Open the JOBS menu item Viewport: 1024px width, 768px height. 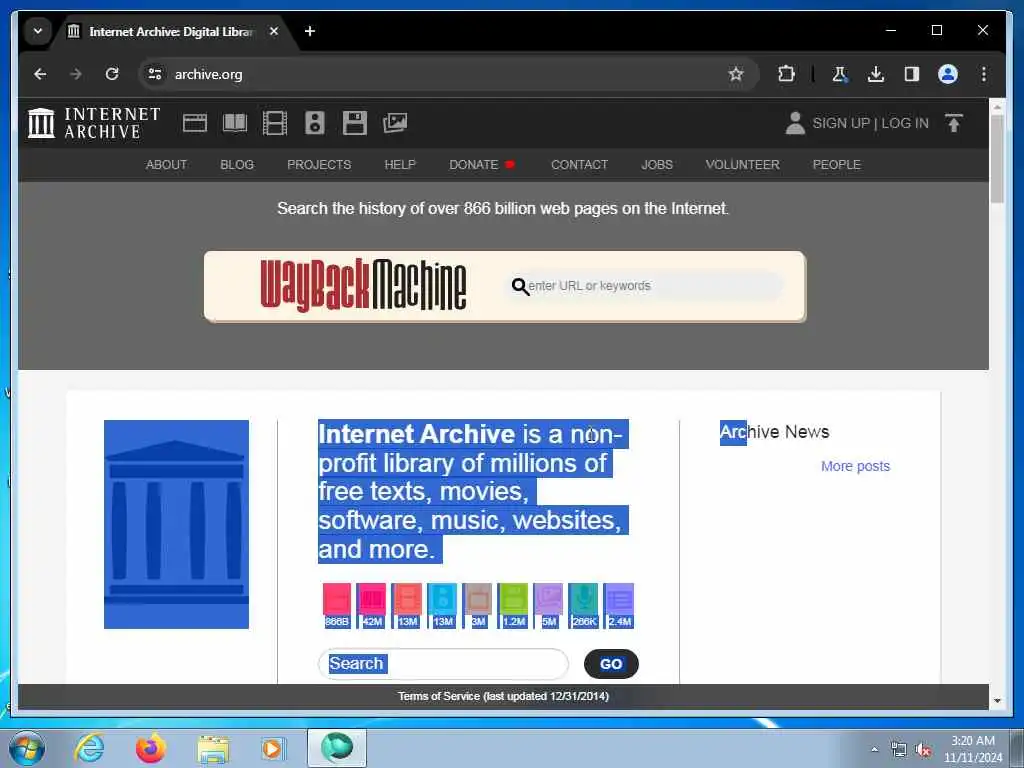pyautogui.click(x=657, y=165)
